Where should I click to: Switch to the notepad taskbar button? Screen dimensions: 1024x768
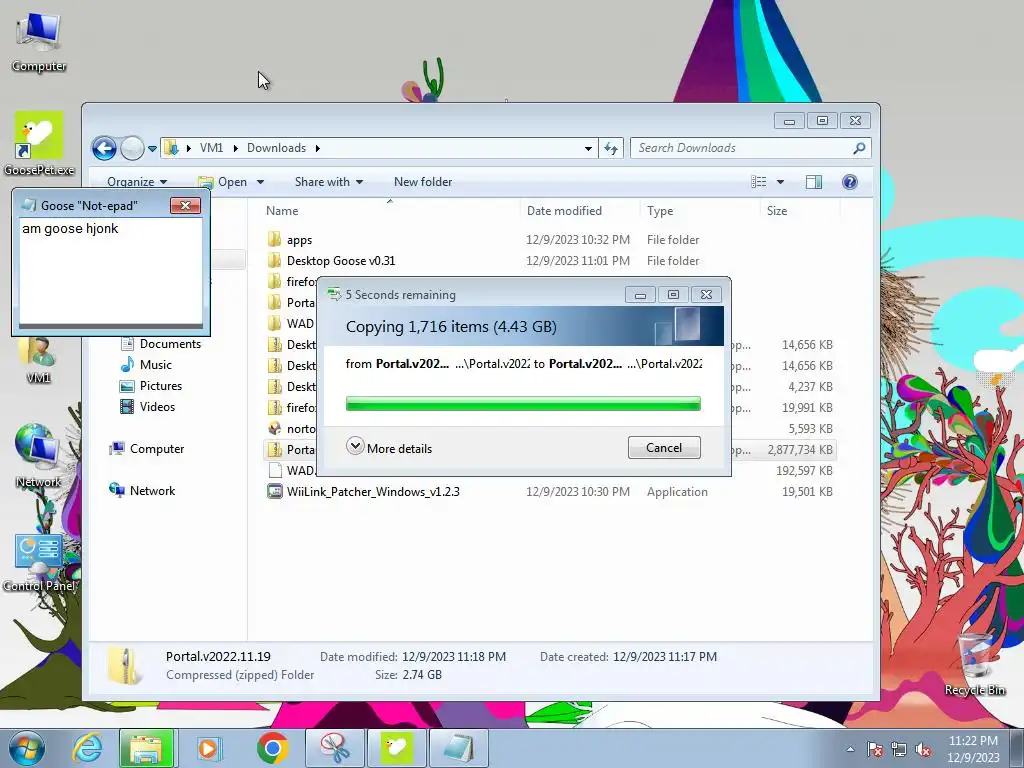click(459, 748)
